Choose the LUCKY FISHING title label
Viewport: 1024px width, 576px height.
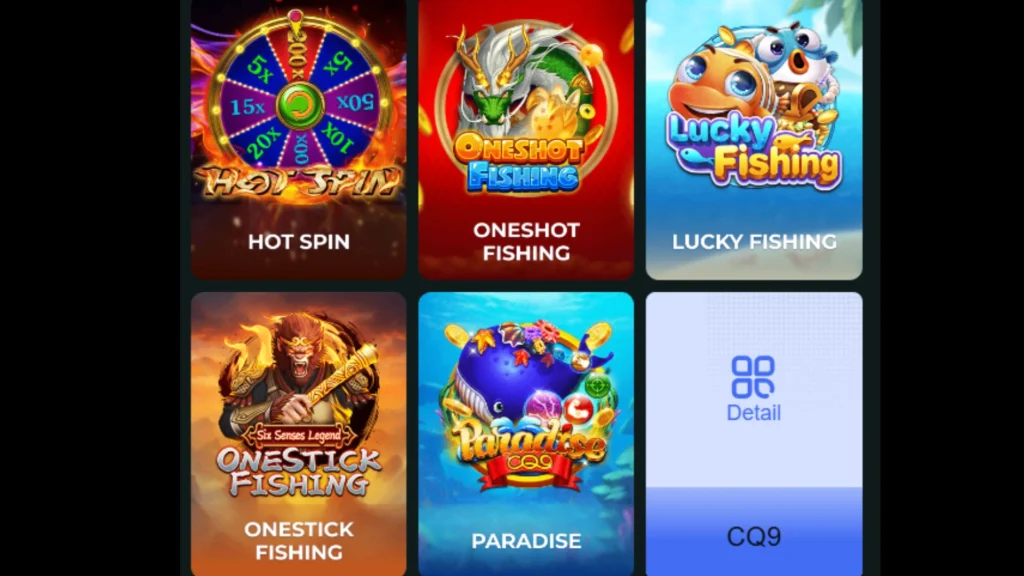click(x=754, y=242)
